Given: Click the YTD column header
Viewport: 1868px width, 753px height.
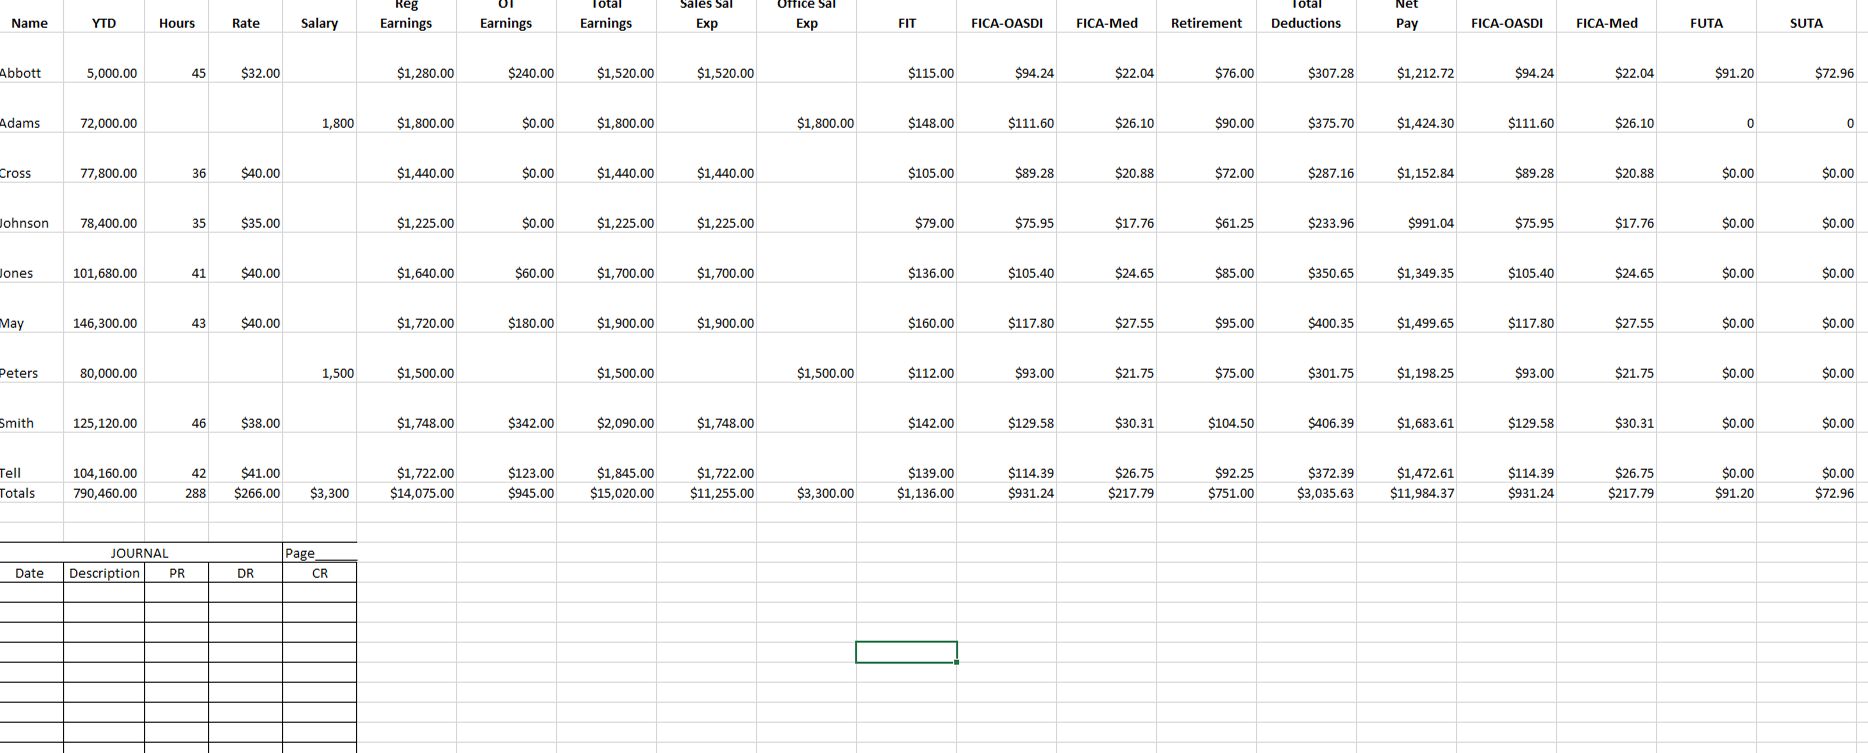Looking at the screenshot, I should tap(104, 23).
